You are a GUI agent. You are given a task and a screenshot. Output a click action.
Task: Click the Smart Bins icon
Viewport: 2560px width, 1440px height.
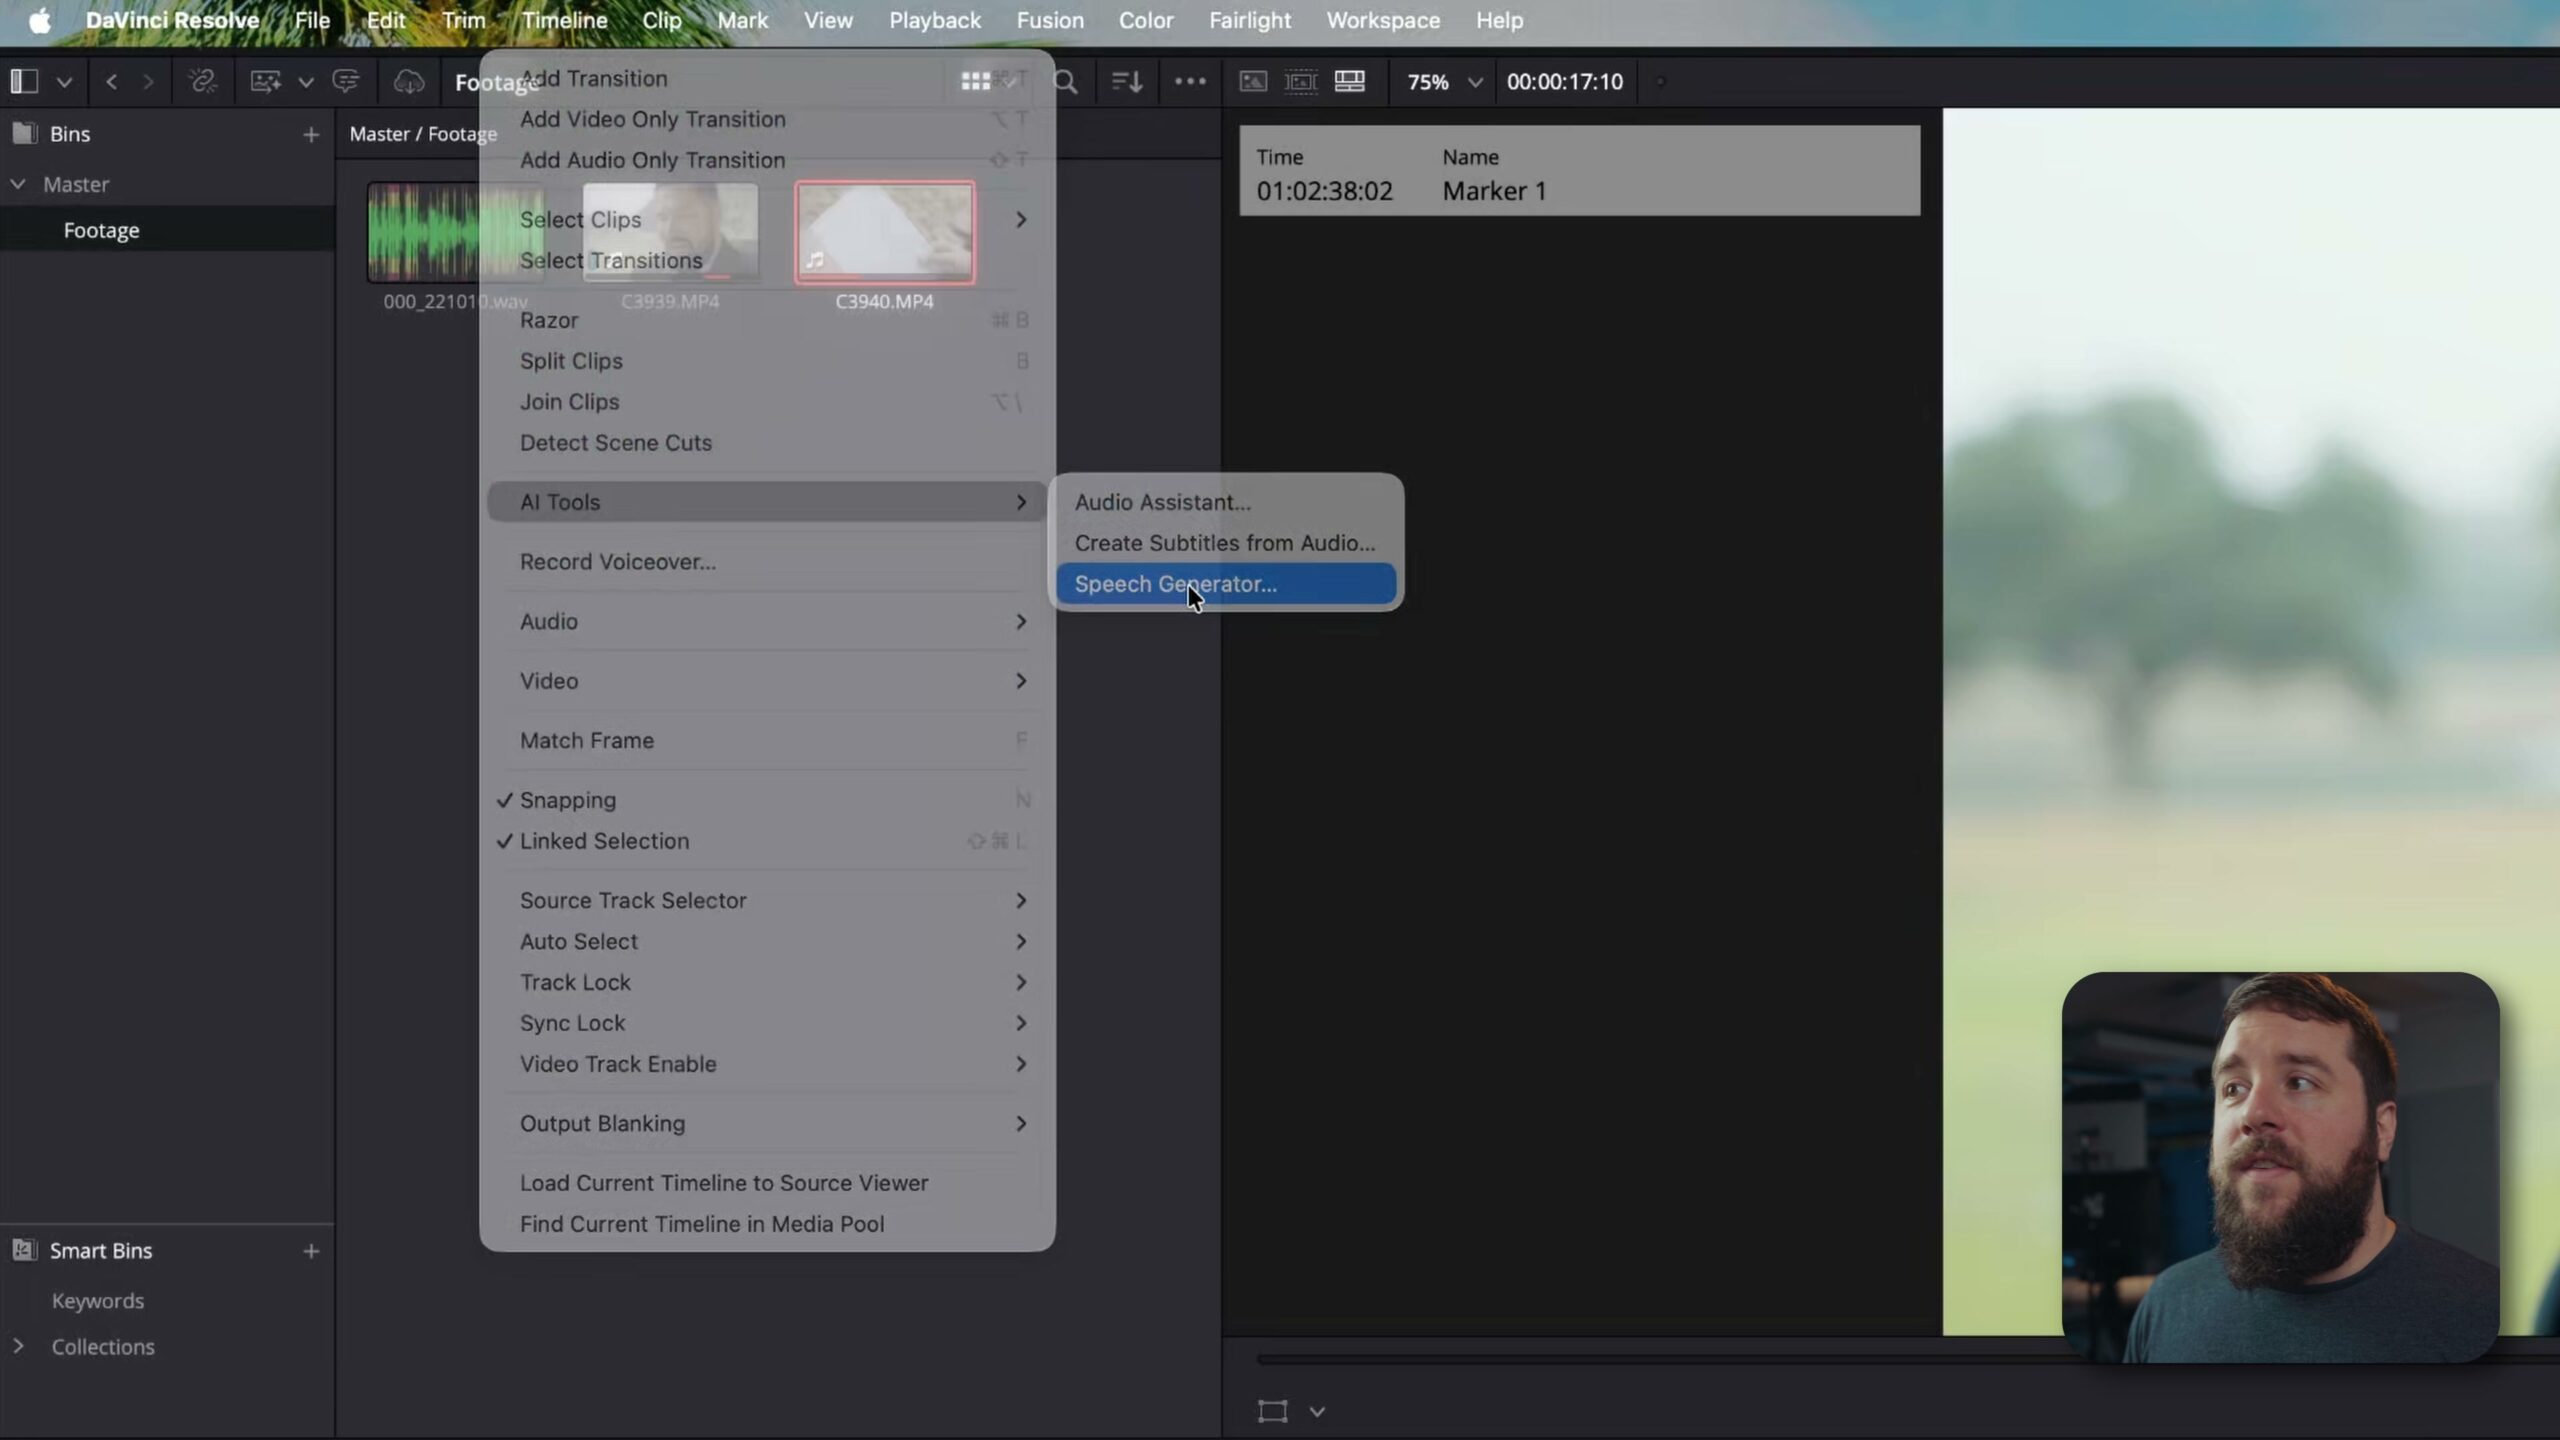pos(24,1250)
